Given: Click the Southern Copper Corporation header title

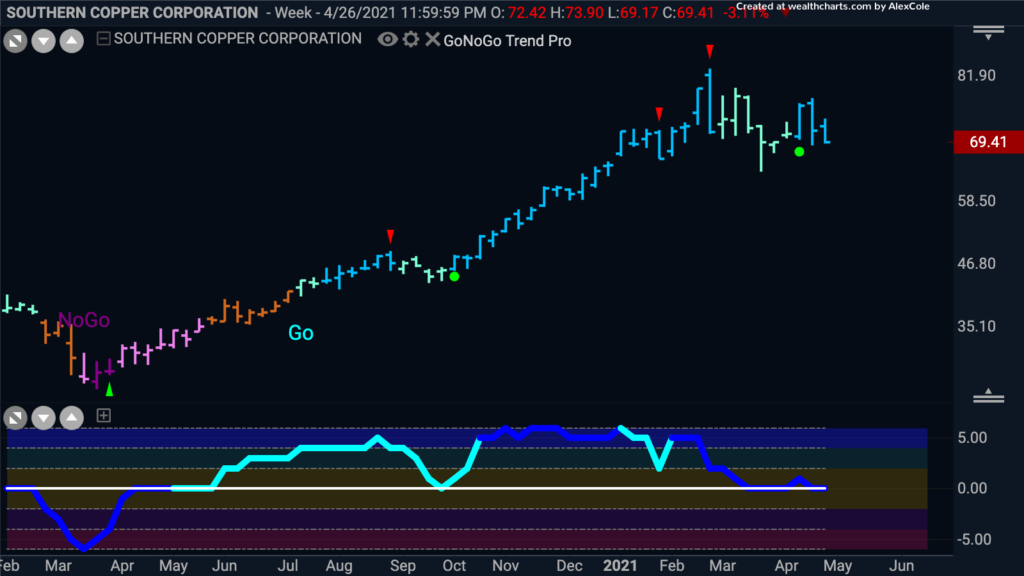Looking at the screenshot, I should click(132, 12).
